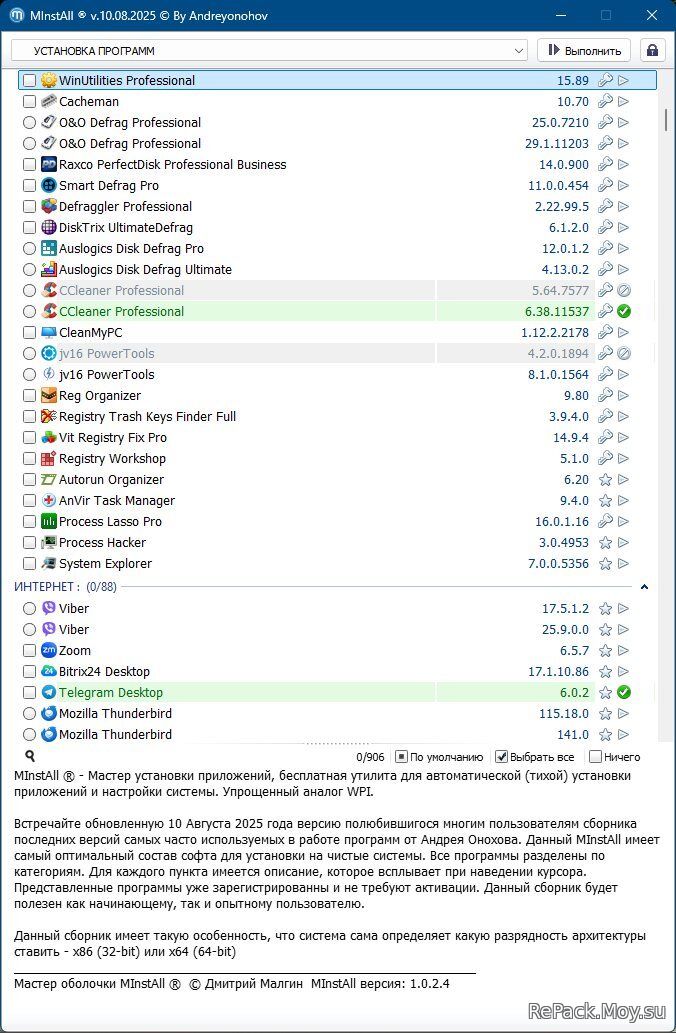
Task: Click star icon for Bitrix24 Desktop
Action: 605,672
